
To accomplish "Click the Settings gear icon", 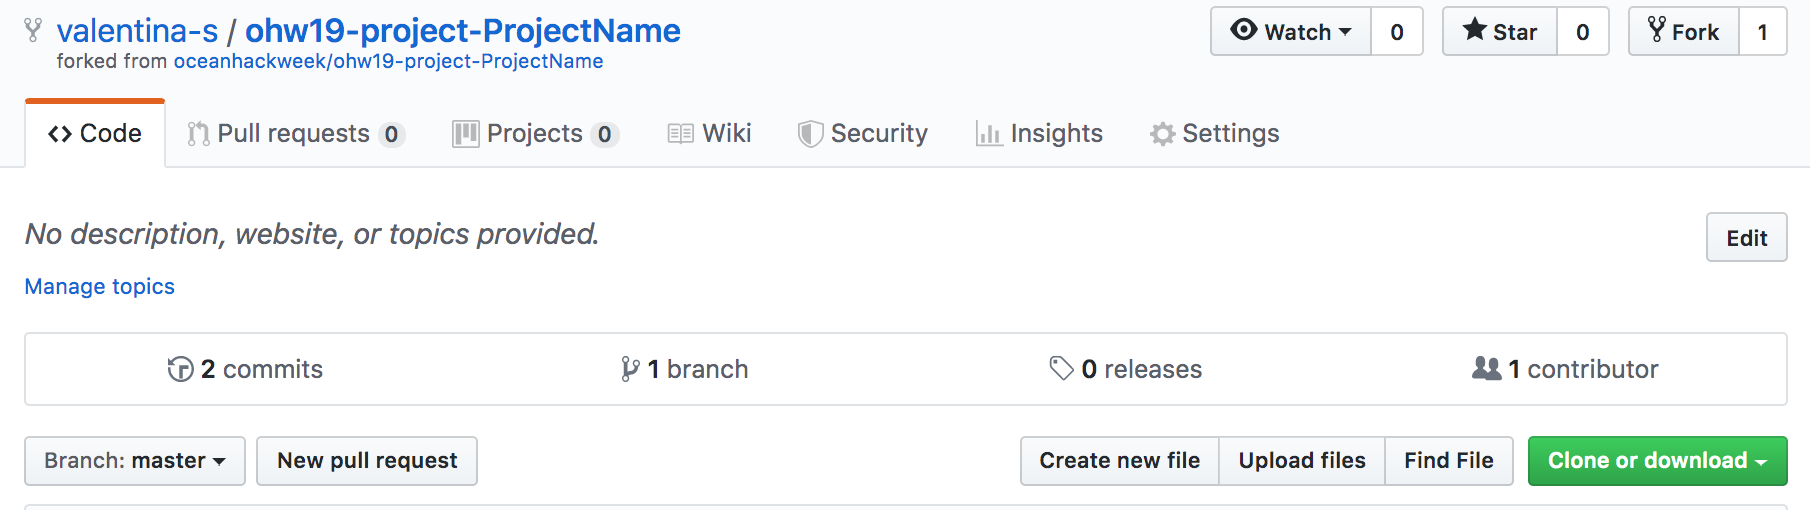I will click(1162, 134).
